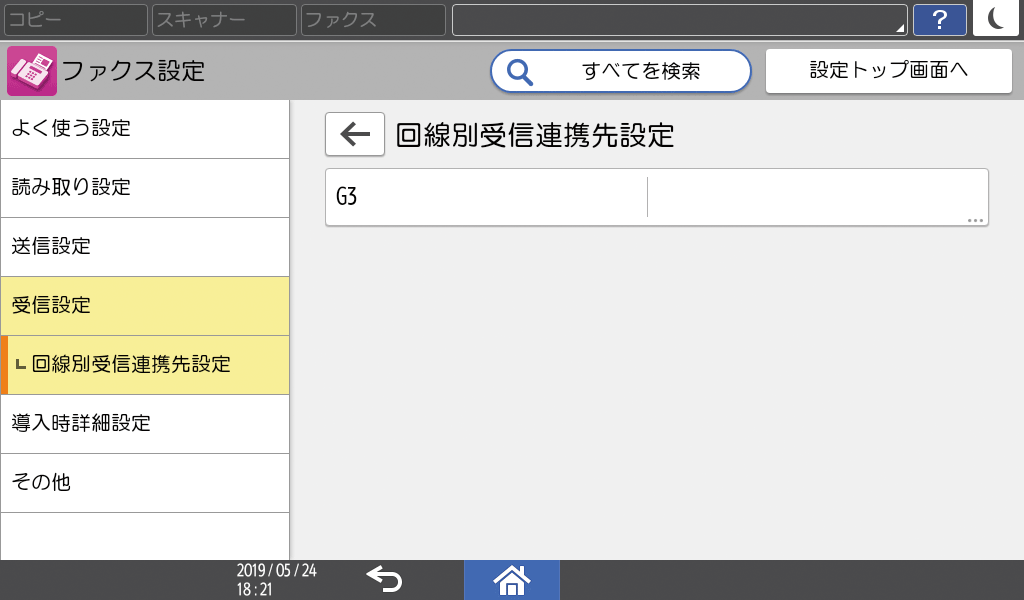Open help with the question mark icon

pos(940,19)
